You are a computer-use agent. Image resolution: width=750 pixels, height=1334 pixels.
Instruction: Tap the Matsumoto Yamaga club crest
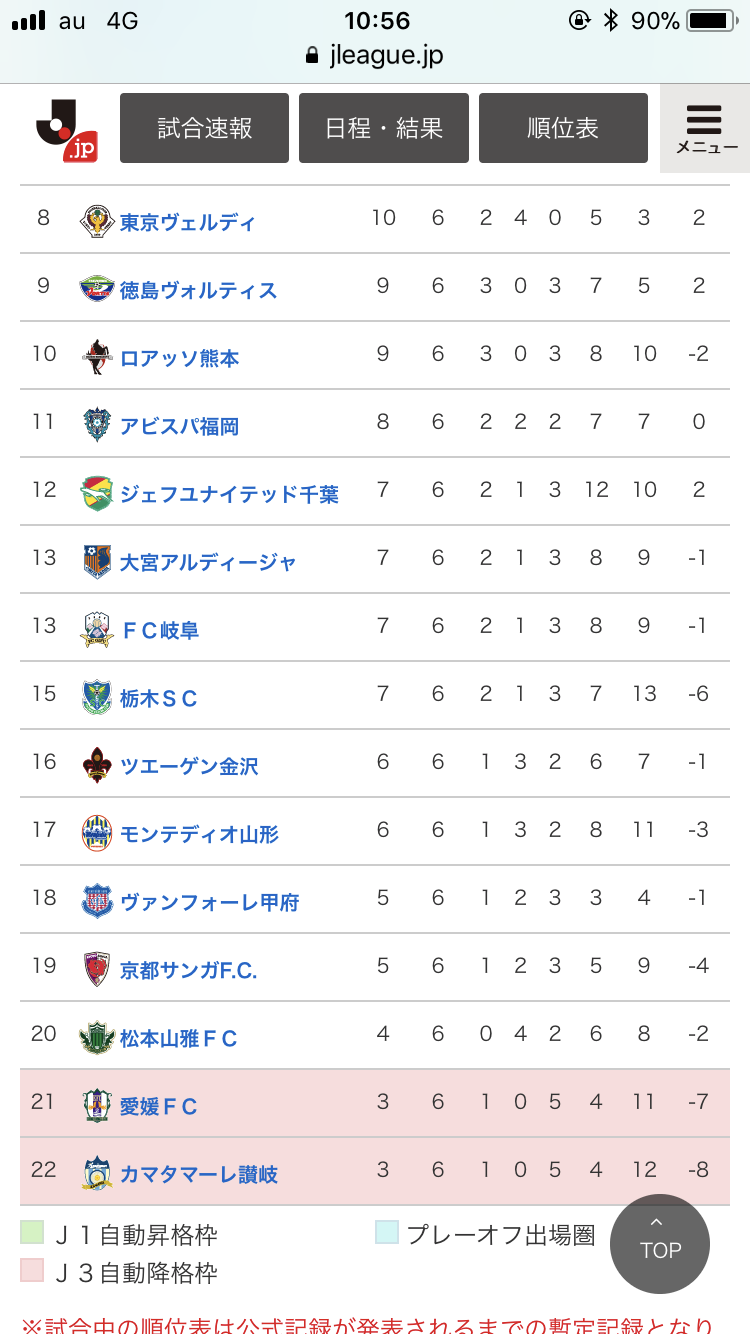(97, 1038)
